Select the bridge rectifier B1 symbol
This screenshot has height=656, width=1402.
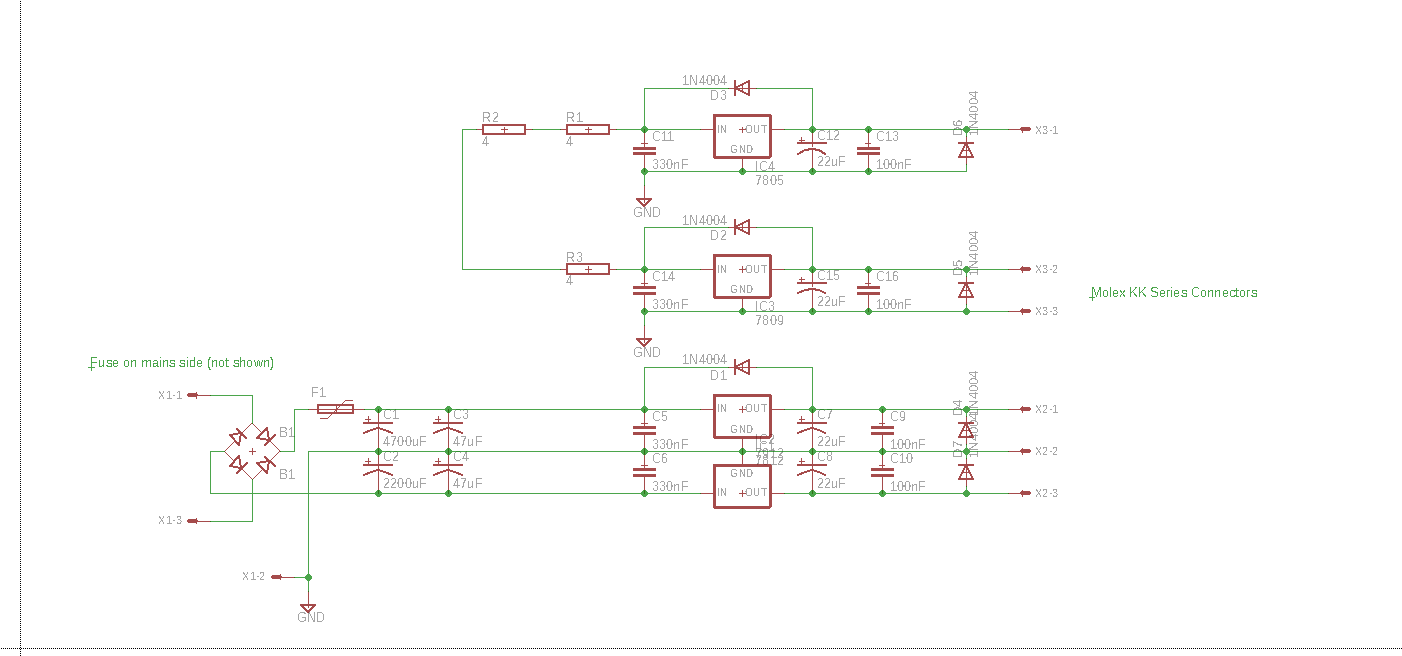click(251, 451)
